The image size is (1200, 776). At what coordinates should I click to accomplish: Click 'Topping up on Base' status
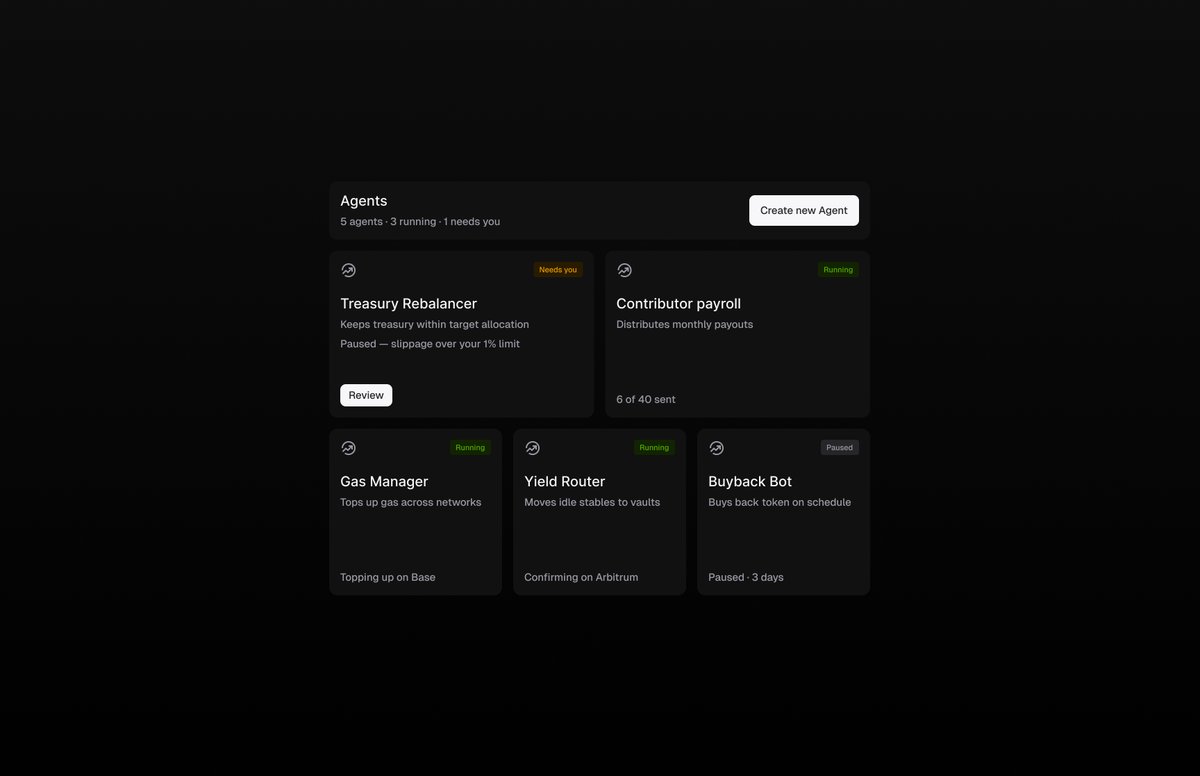coord(387,577)
